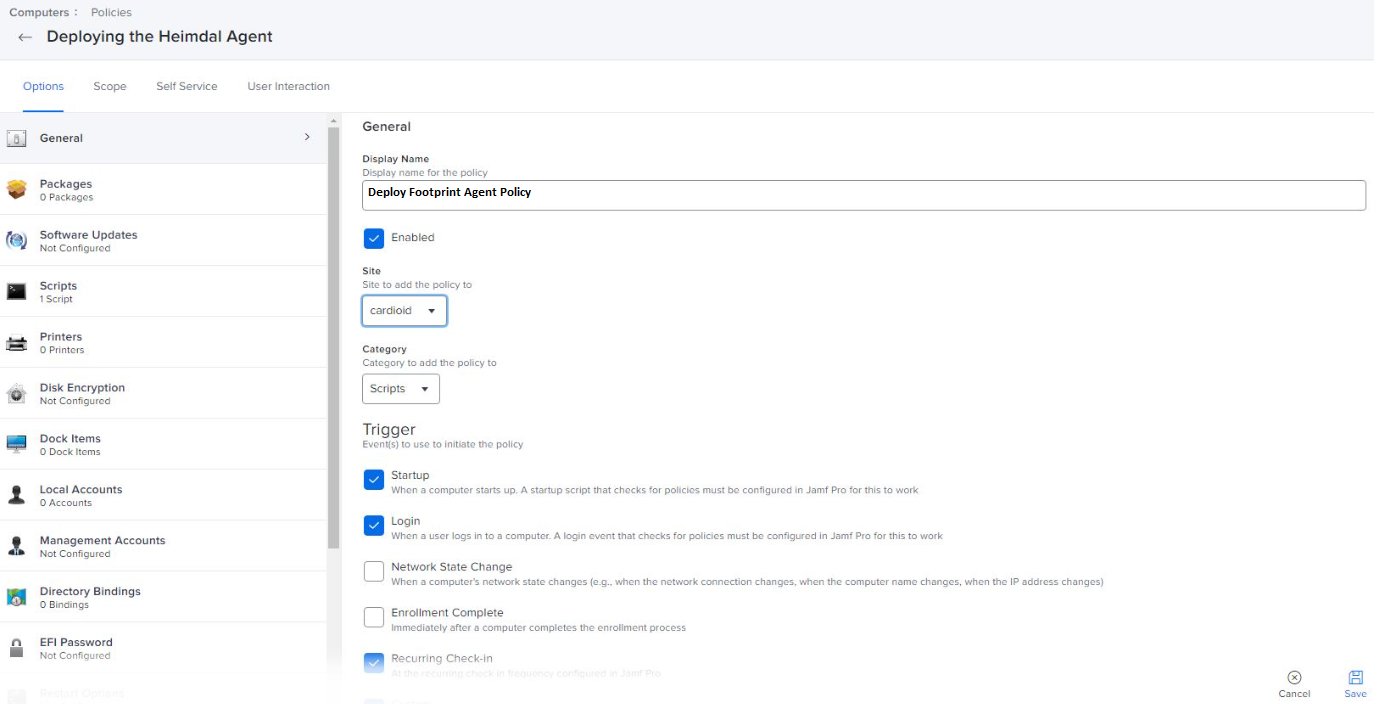Click the Login trigger label
Image resolution: width=1390 pixels, height=704 pixels.
pyautogui.click(x=405, y=521)
